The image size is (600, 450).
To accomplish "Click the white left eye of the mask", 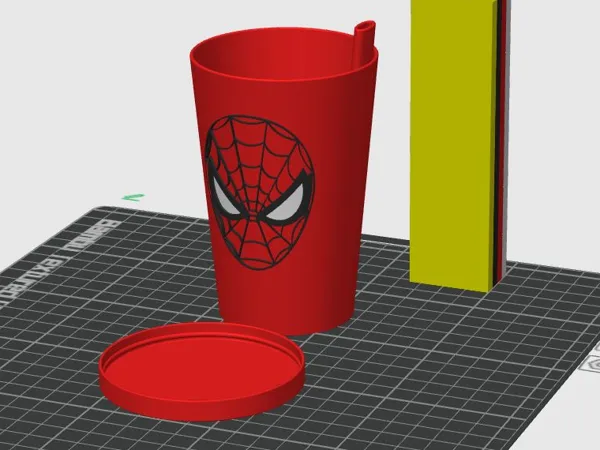I will click(x=227, y=196).
